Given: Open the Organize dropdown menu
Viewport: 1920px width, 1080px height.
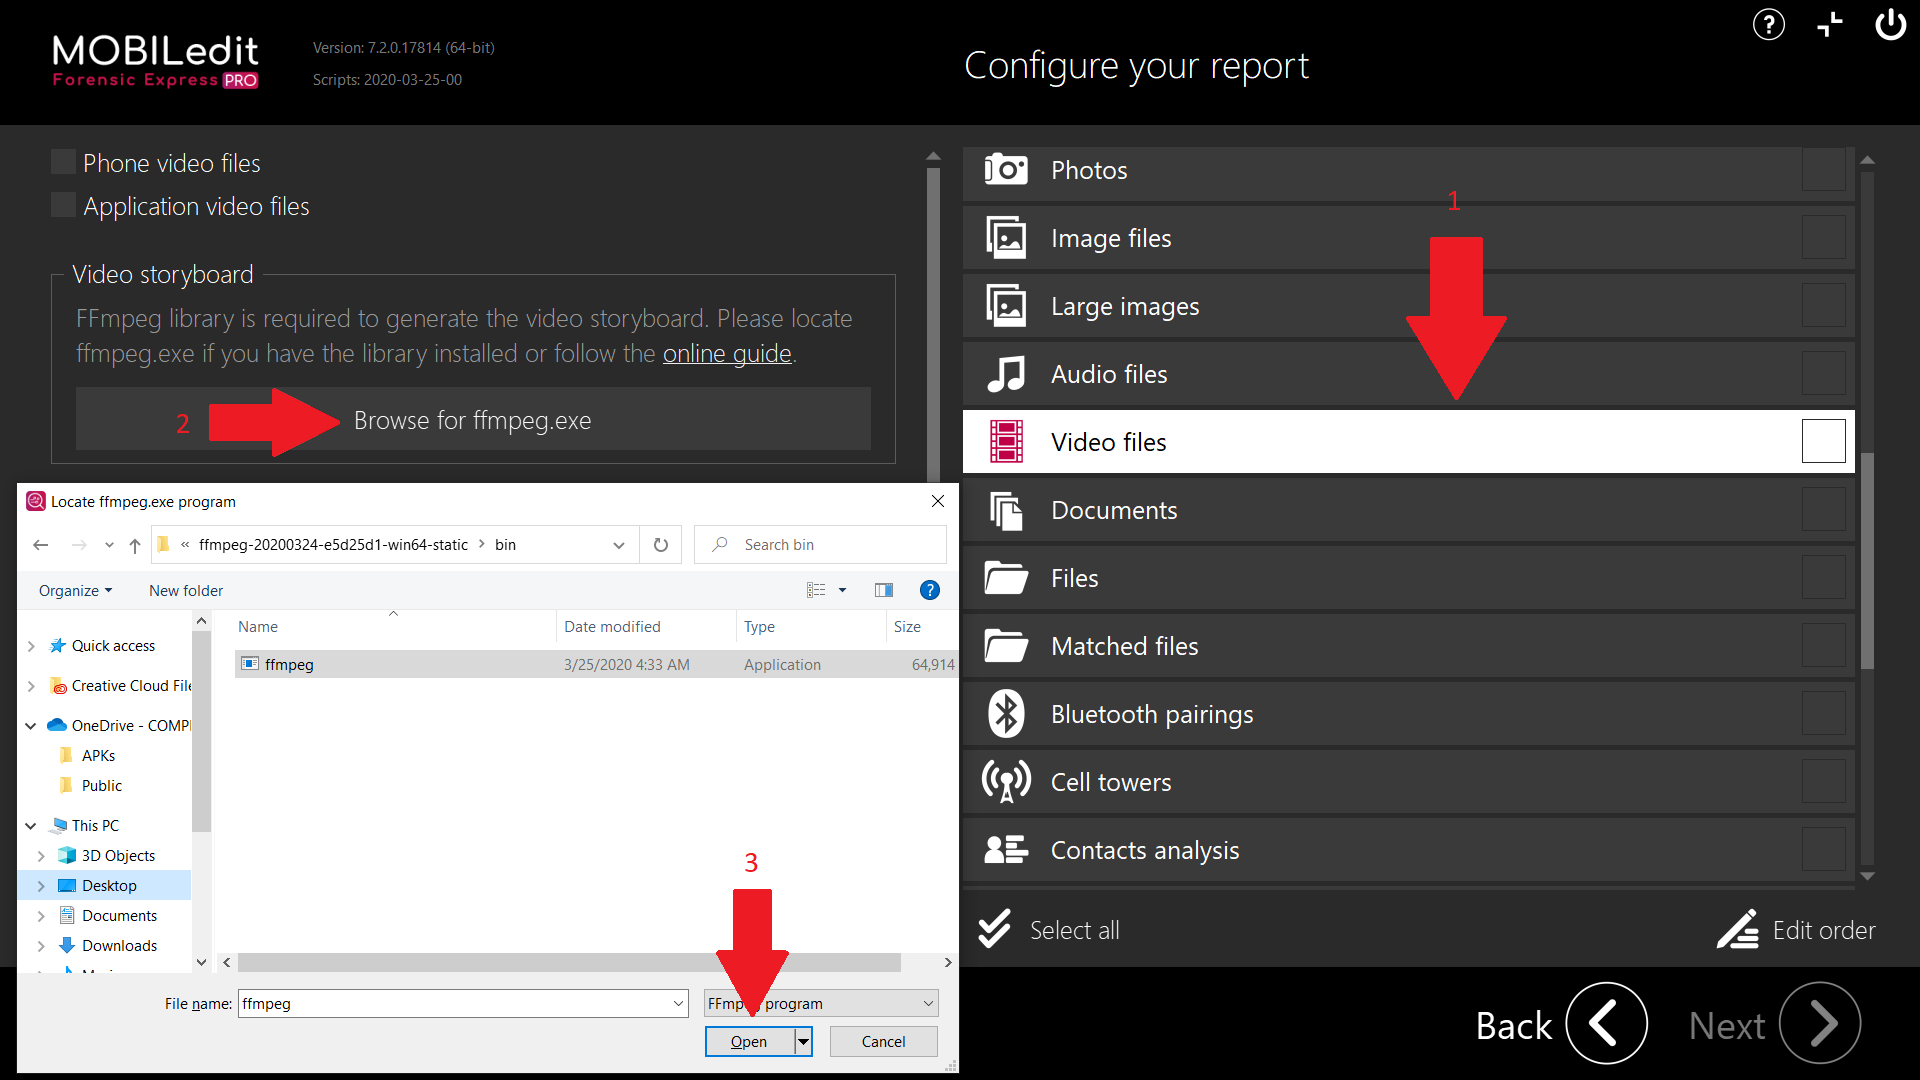Looking at the screenshot, I should point(75,591).
